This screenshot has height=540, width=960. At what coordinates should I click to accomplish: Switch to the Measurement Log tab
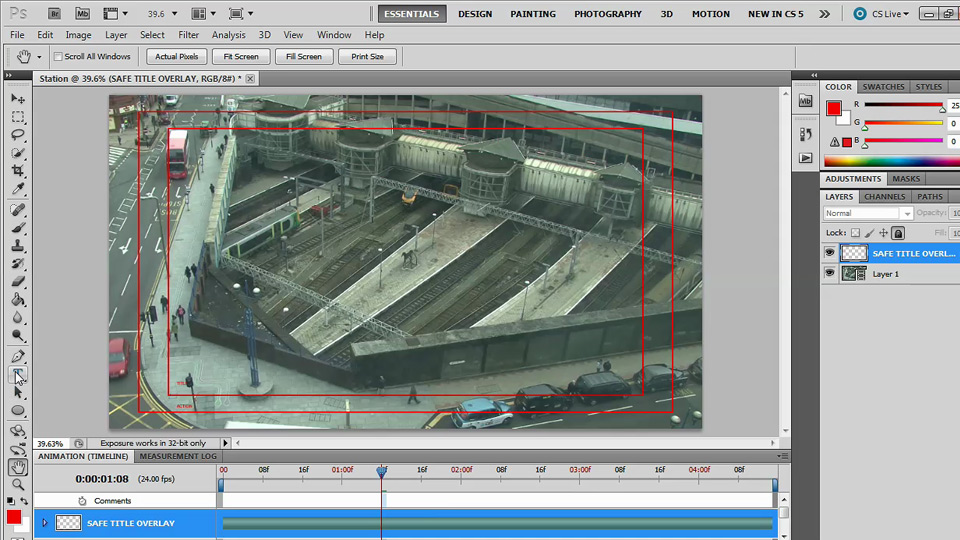pos(178,456)
